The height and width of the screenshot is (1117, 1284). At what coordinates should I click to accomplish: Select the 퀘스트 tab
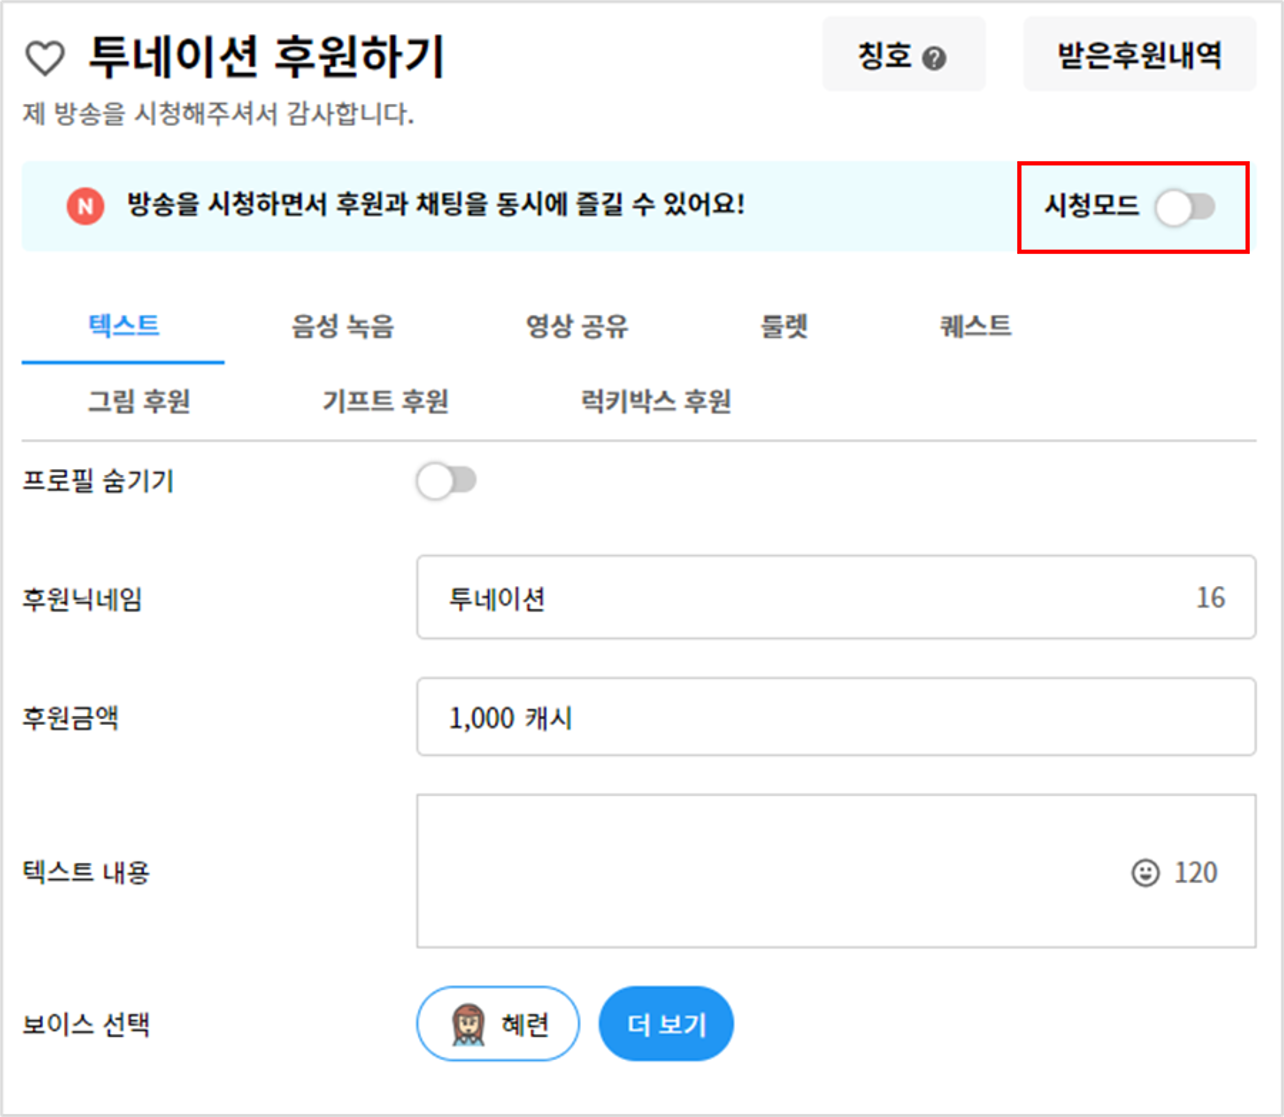[x=976, y=326]
